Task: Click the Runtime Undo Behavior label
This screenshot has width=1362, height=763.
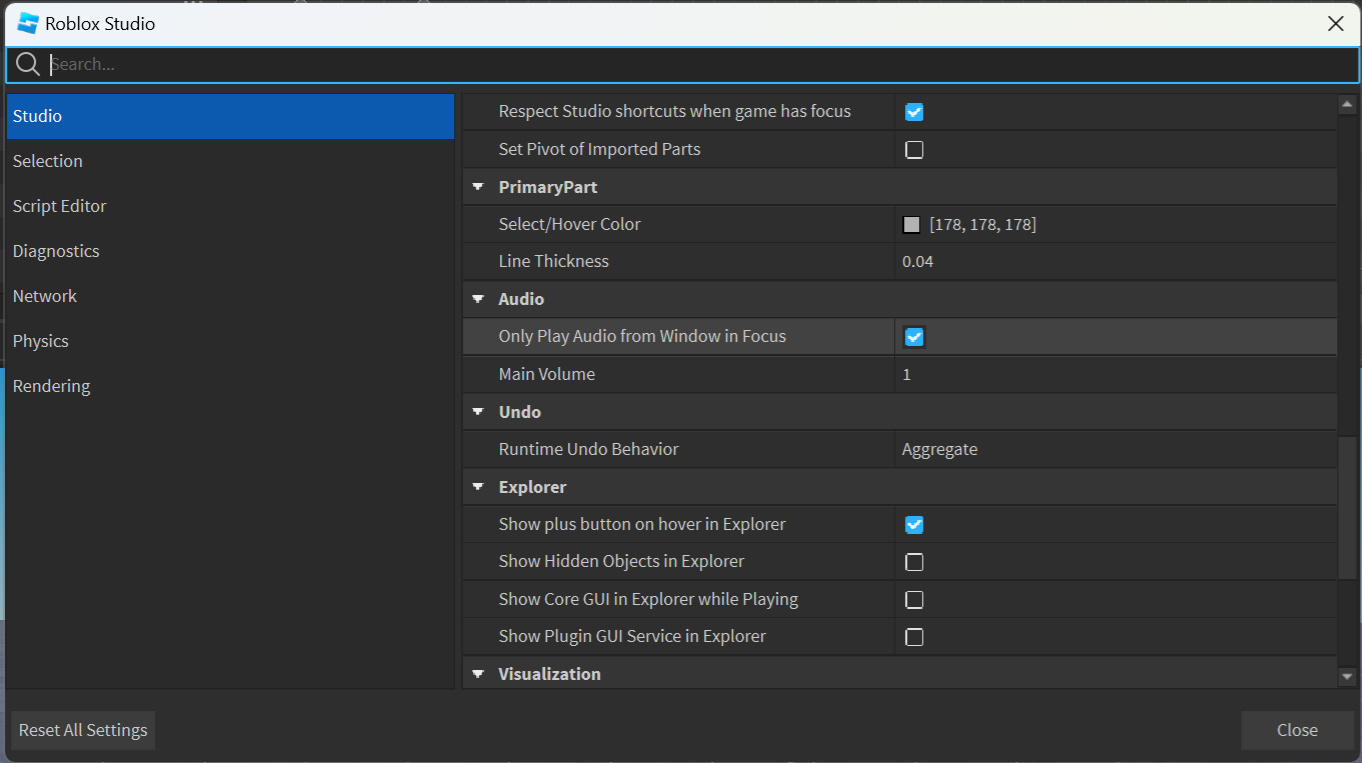Action: click(589, 450)
